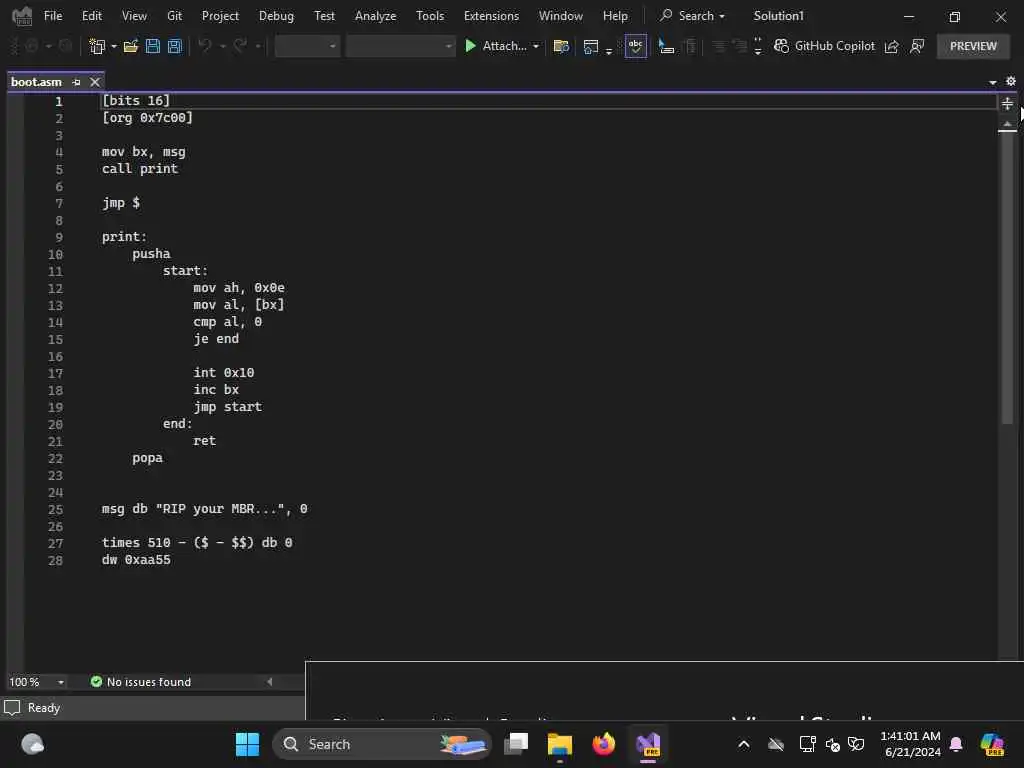Click the green Attach play icon
1024x768 pixels.
(470, 46)
